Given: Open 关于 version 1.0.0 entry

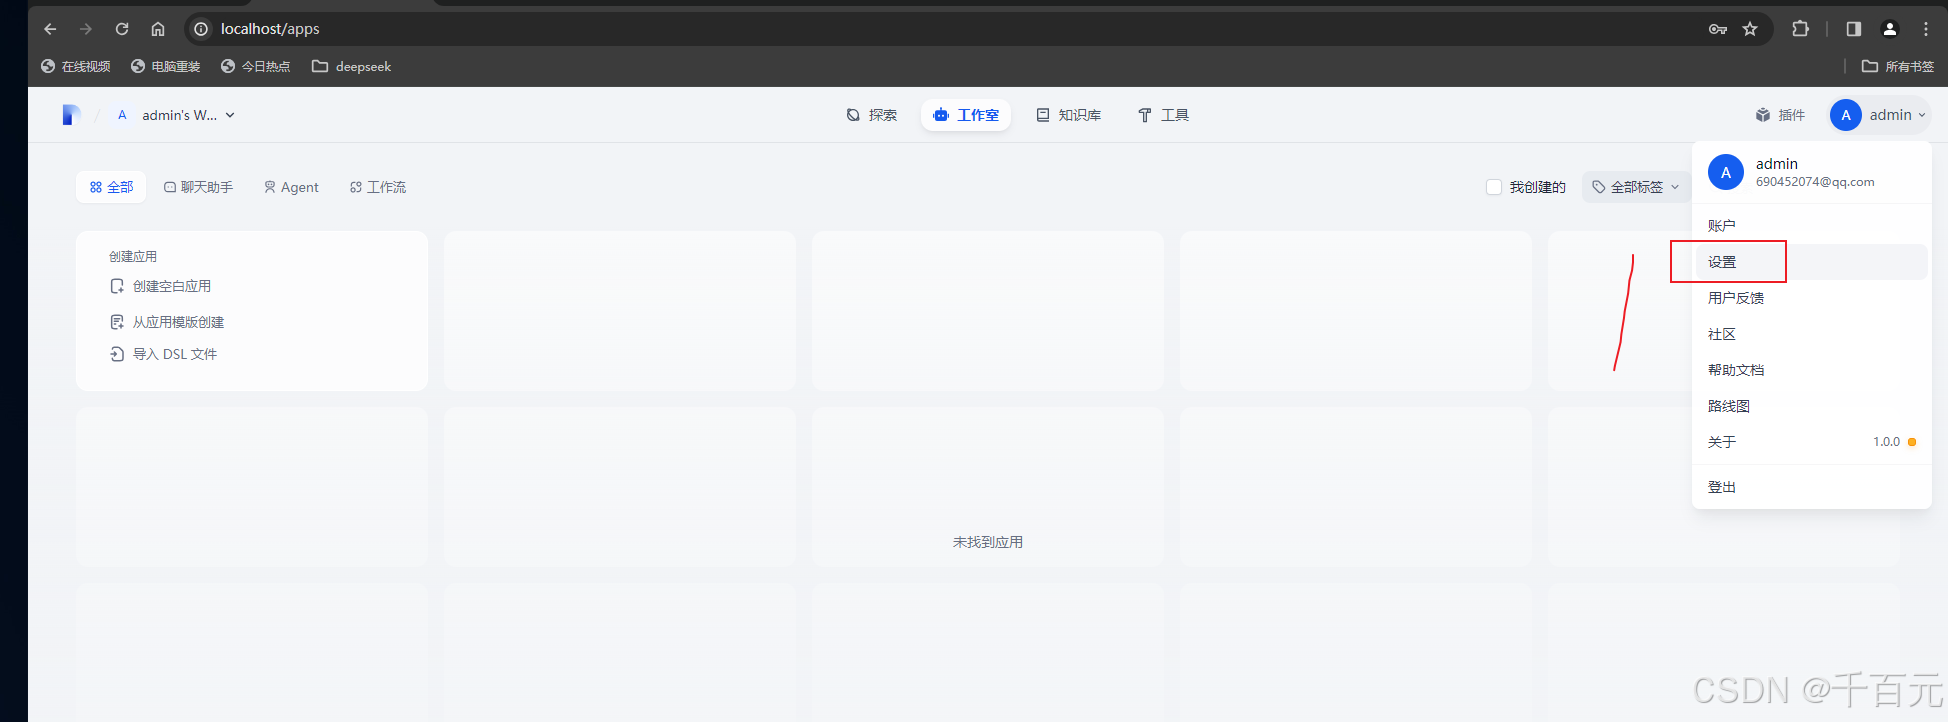Looking at the screenshot, I should point(1811,442).
